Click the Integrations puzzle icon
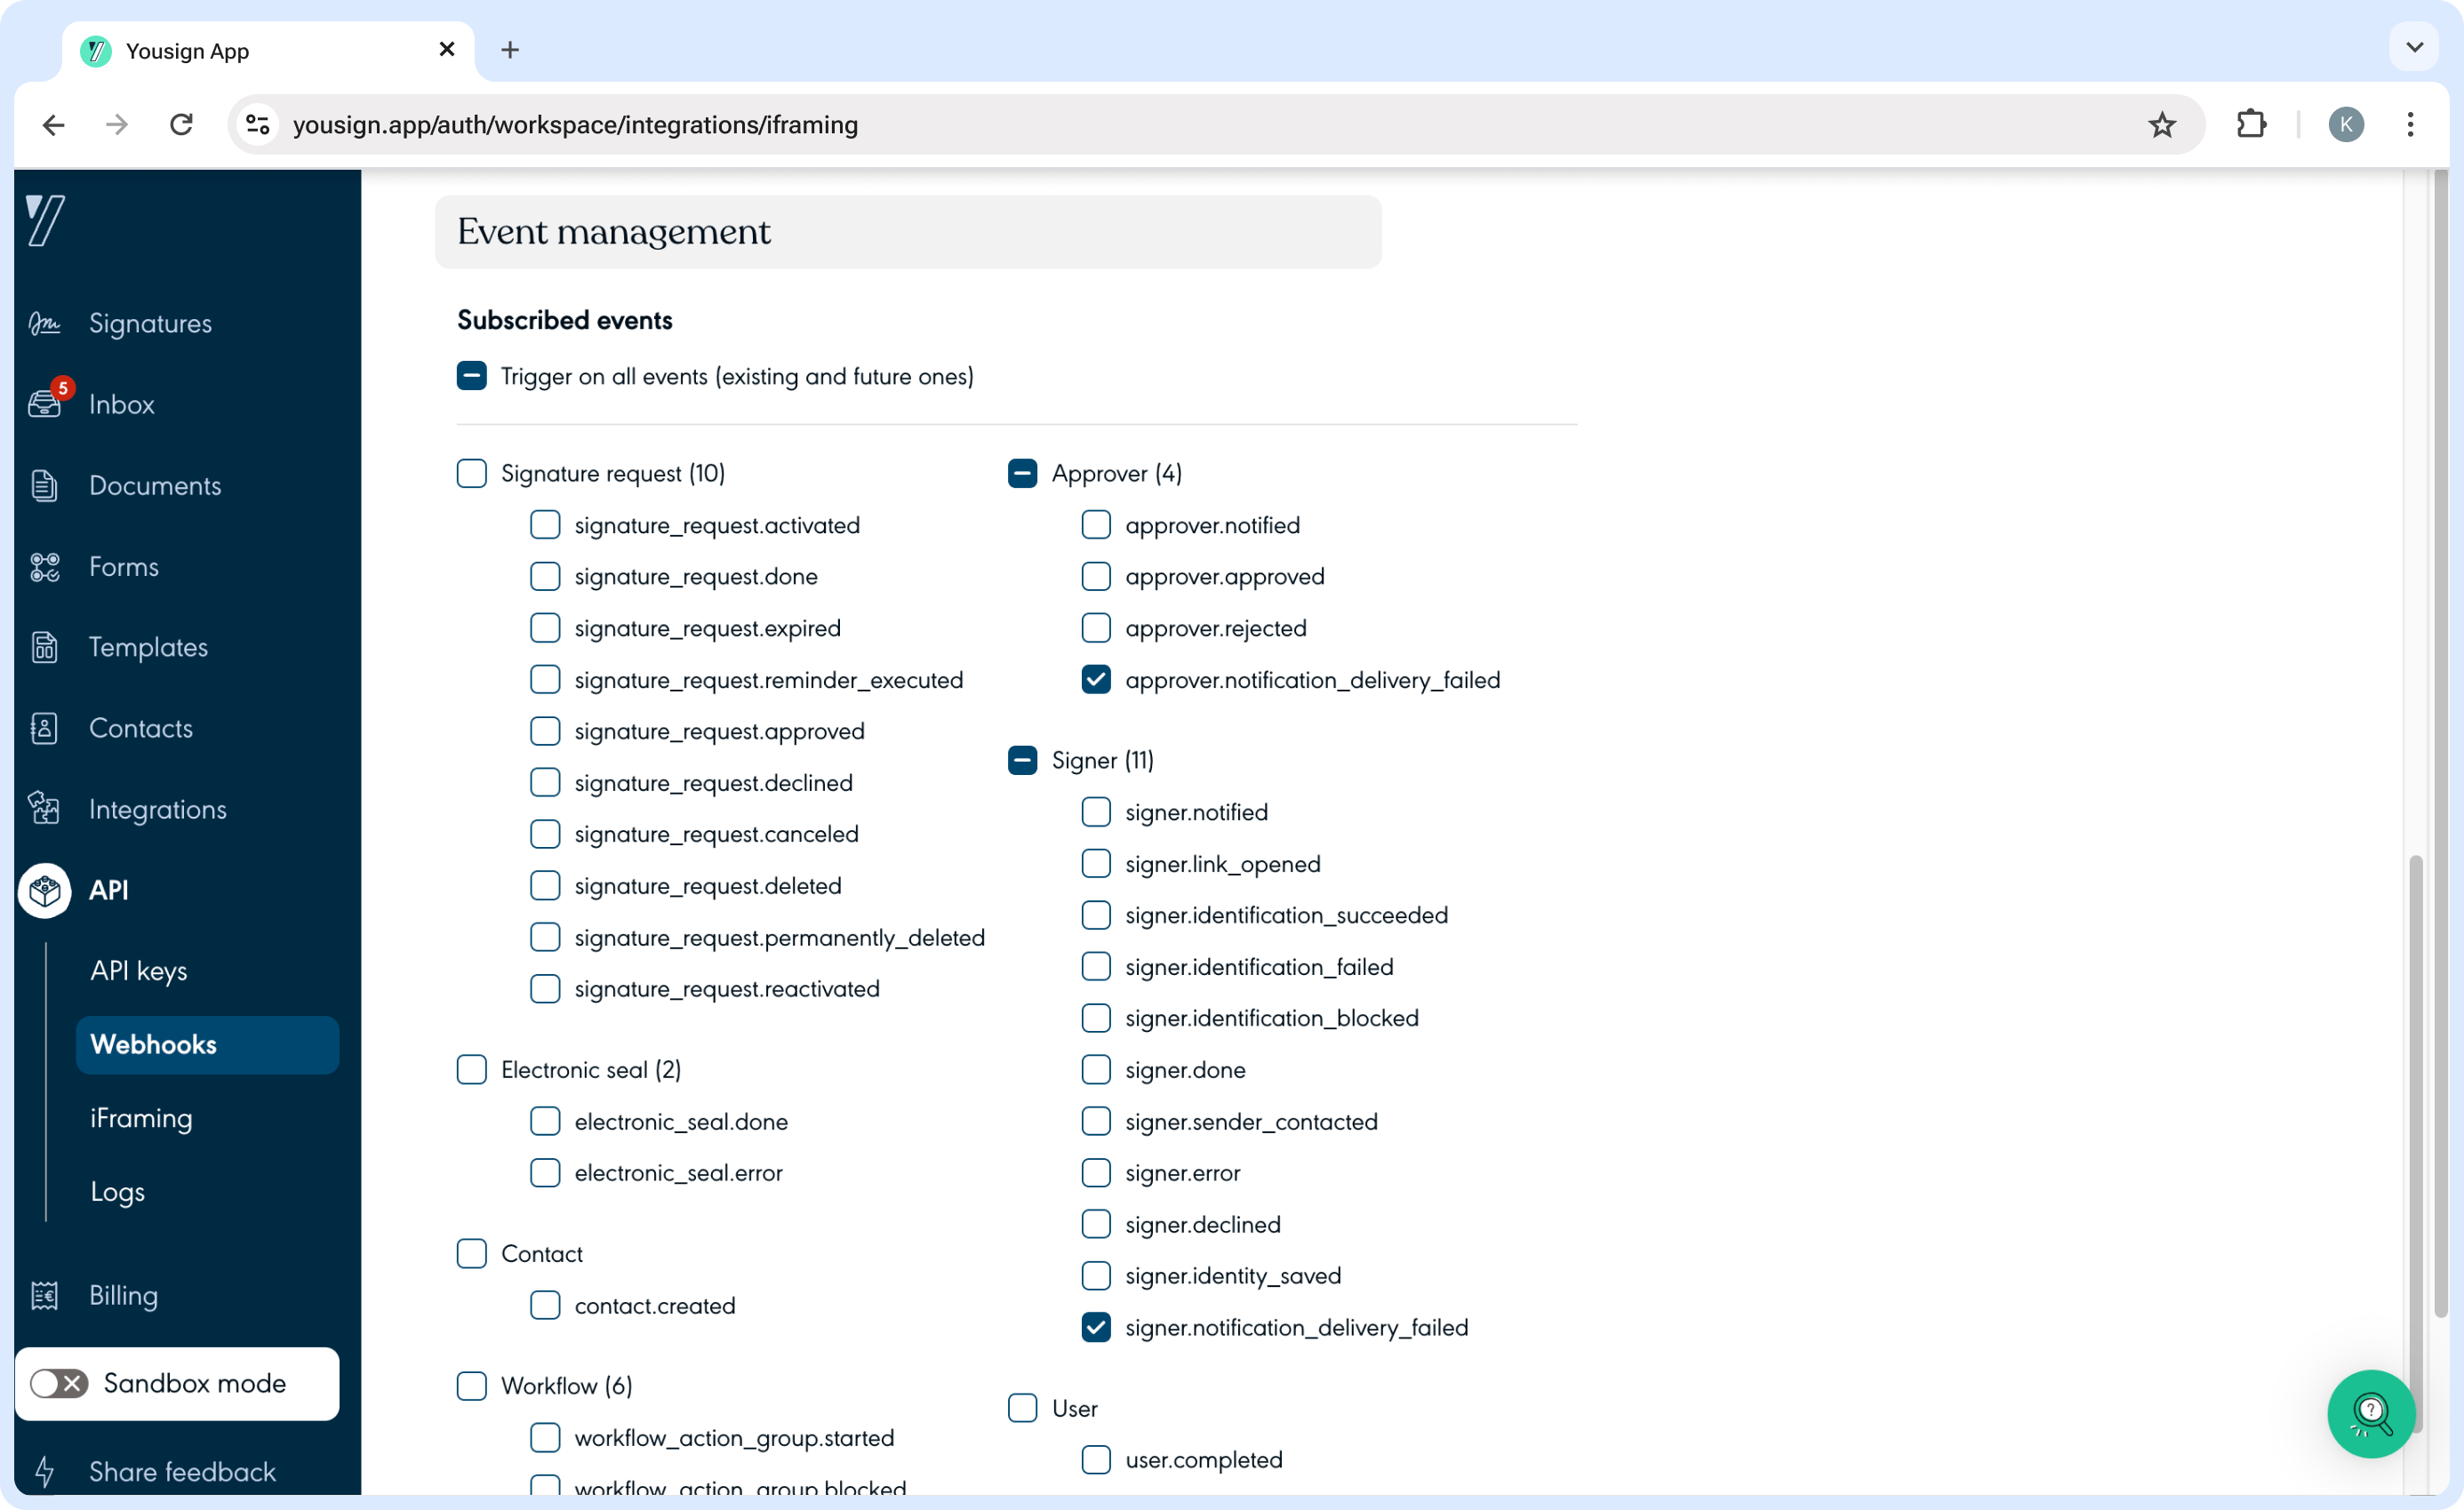This screenshot has height=1510, width=2464. (44, 808)
